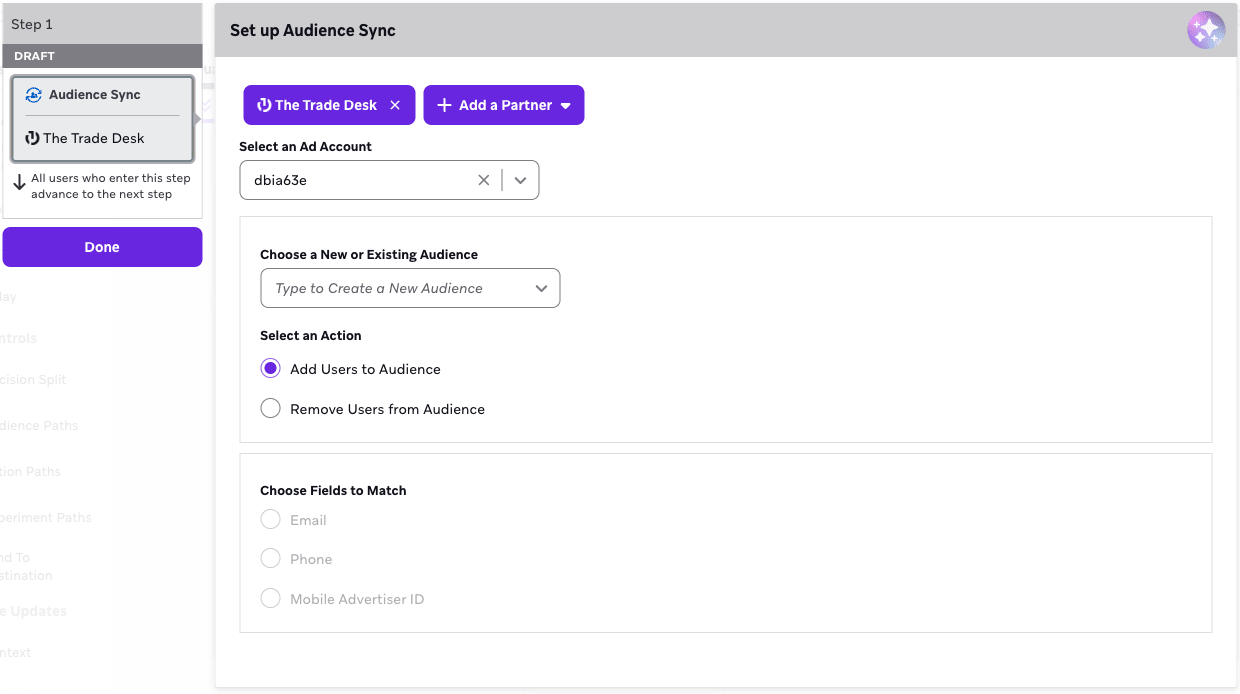Remove The Trade Desk partner via its X
This screenshot has width=1240, height=694.
click(x=395, y=104)
